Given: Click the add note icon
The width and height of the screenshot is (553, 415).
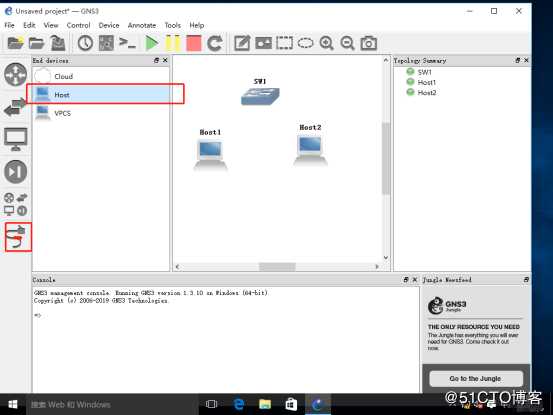Looking at the screenshot, I should tap(242, 43).
